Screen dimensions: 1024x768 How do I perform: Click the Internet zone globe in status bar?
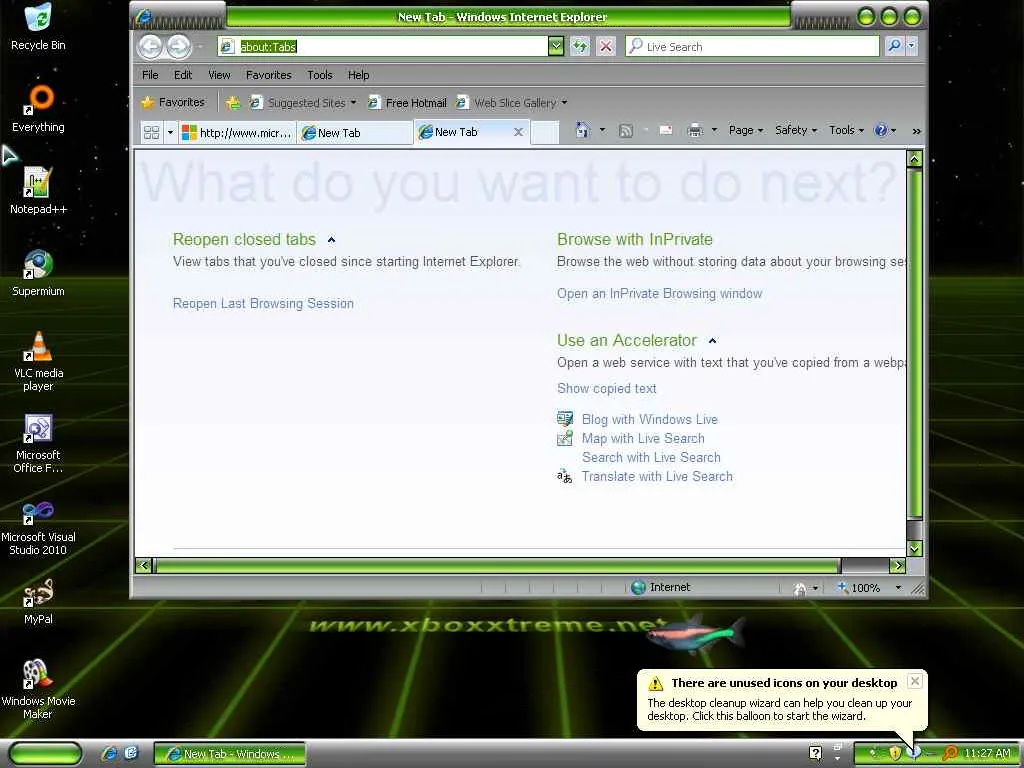(x=638, y=587)
